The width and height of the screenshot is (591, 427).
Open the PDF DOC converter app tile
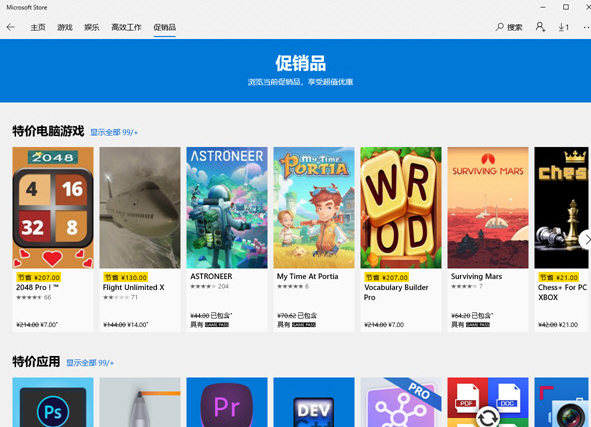488,402
